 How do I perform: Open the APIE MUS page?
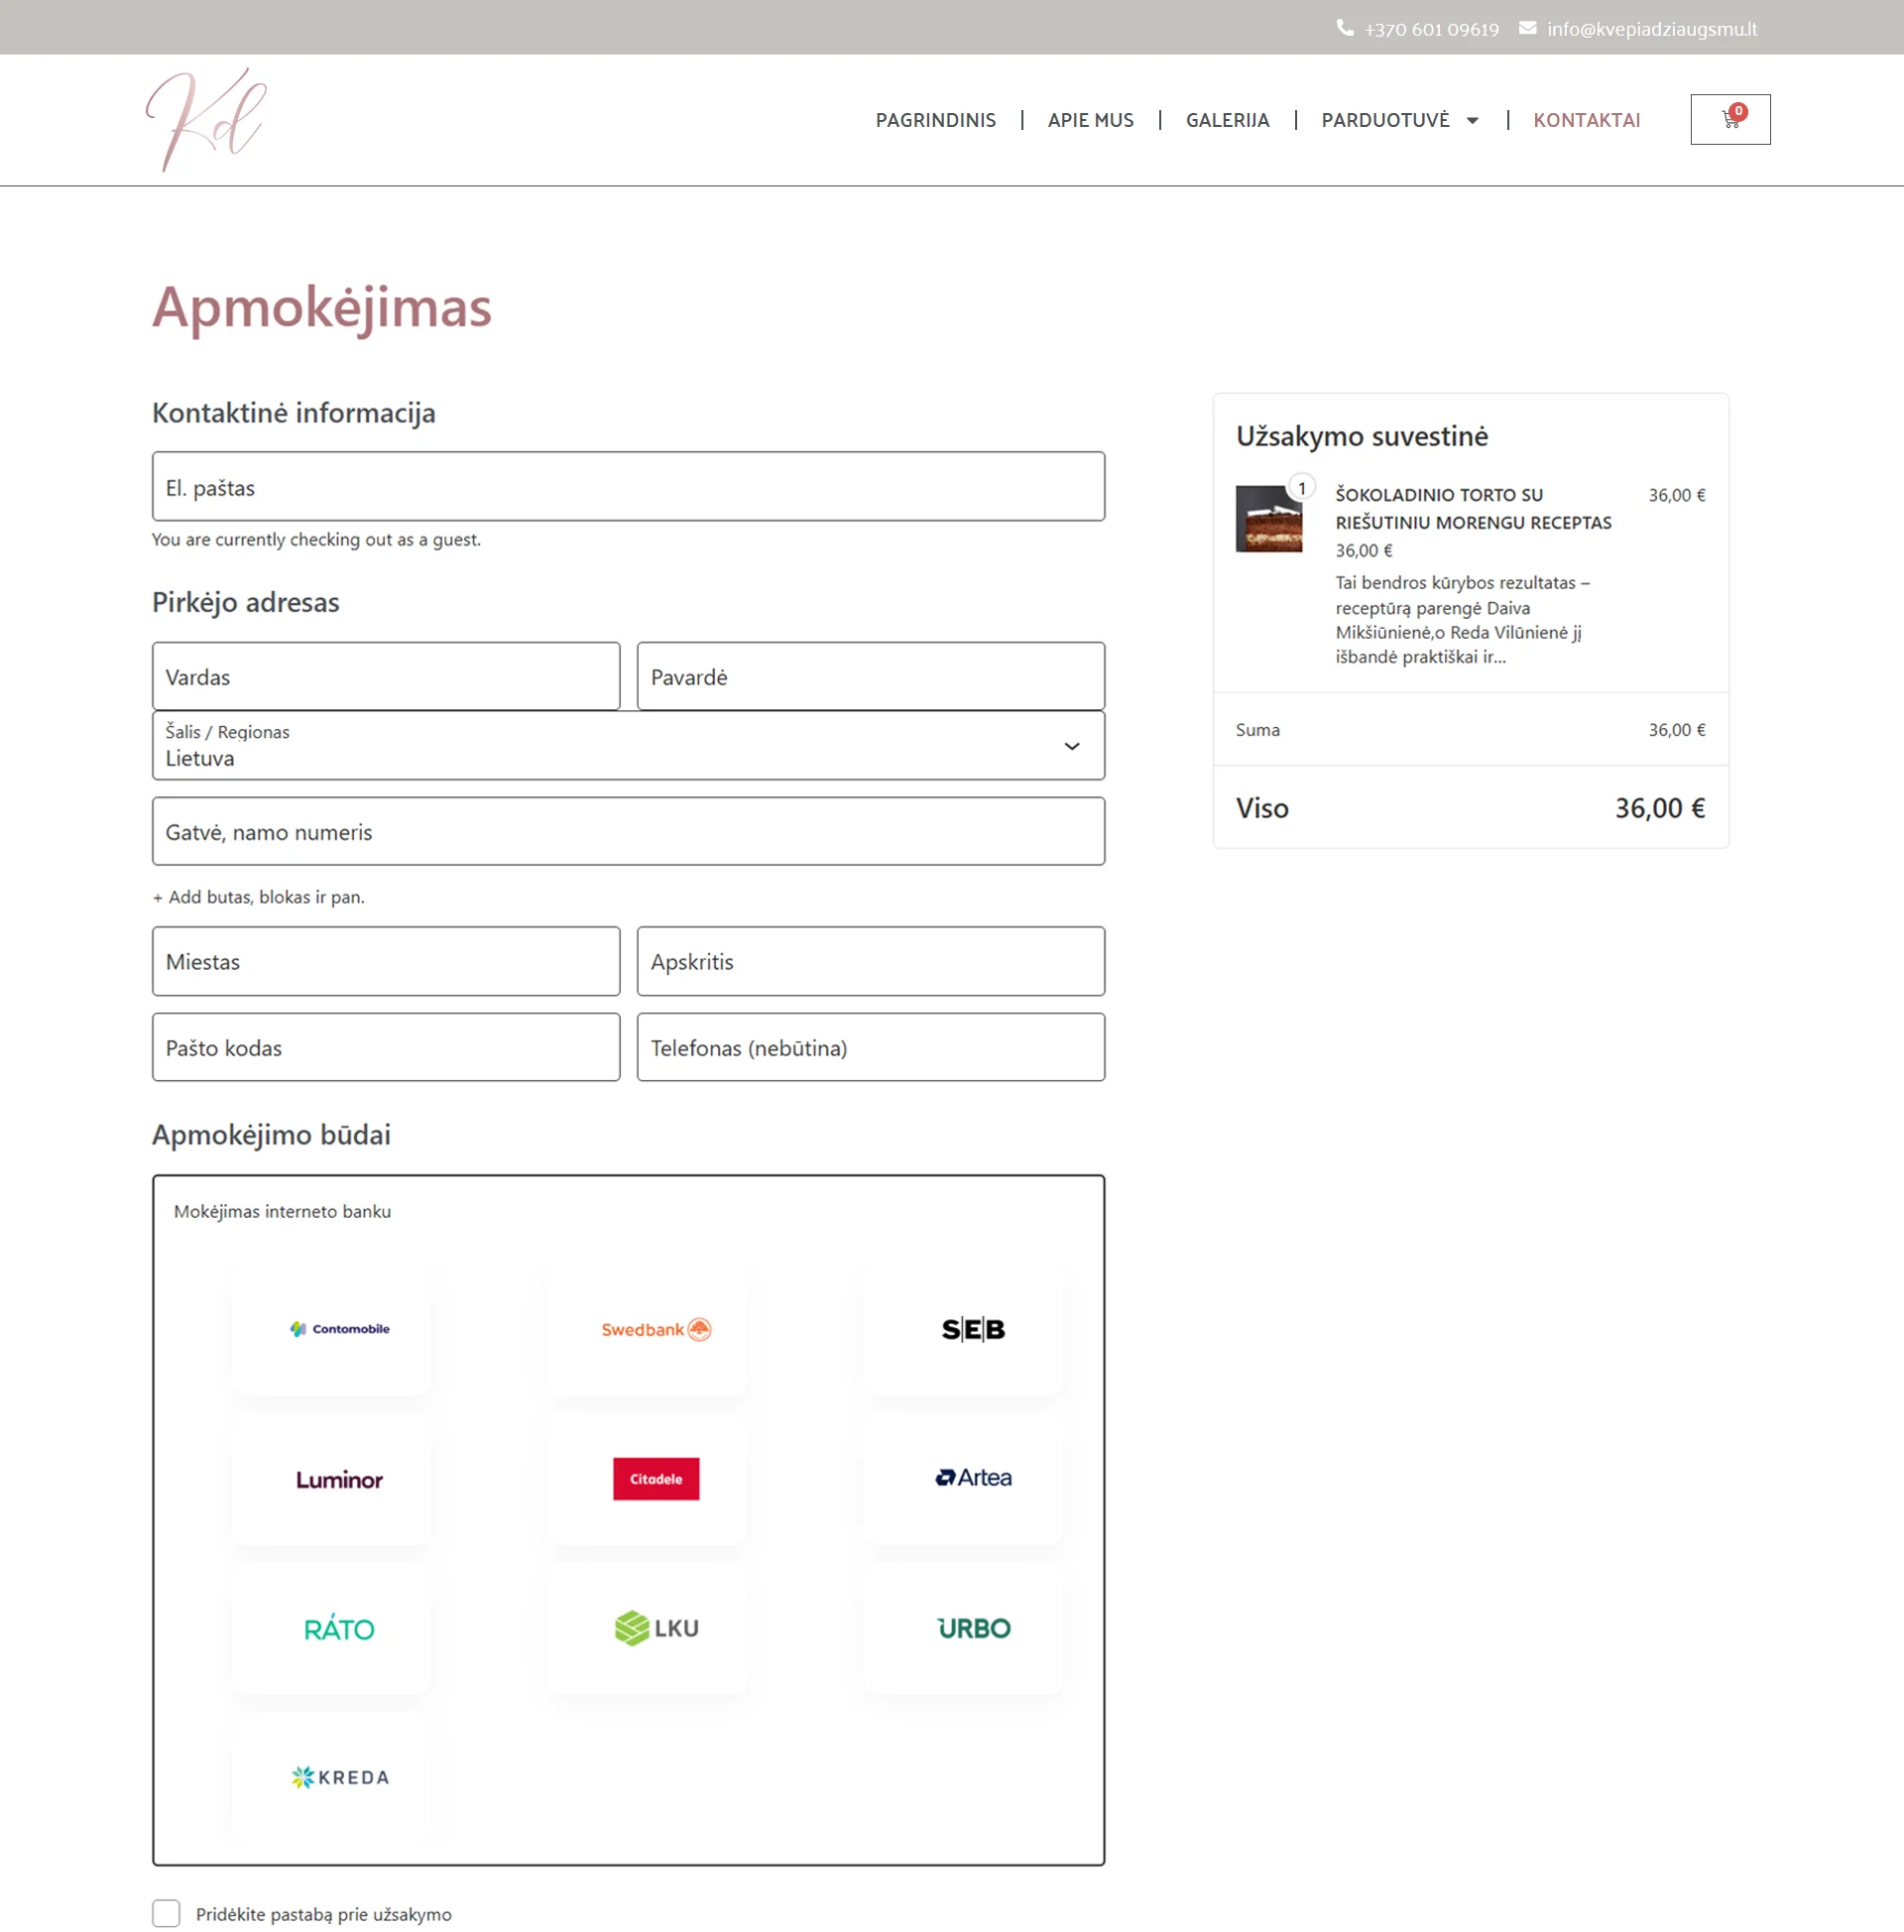pyautogui.click(x=1090, y=120)
